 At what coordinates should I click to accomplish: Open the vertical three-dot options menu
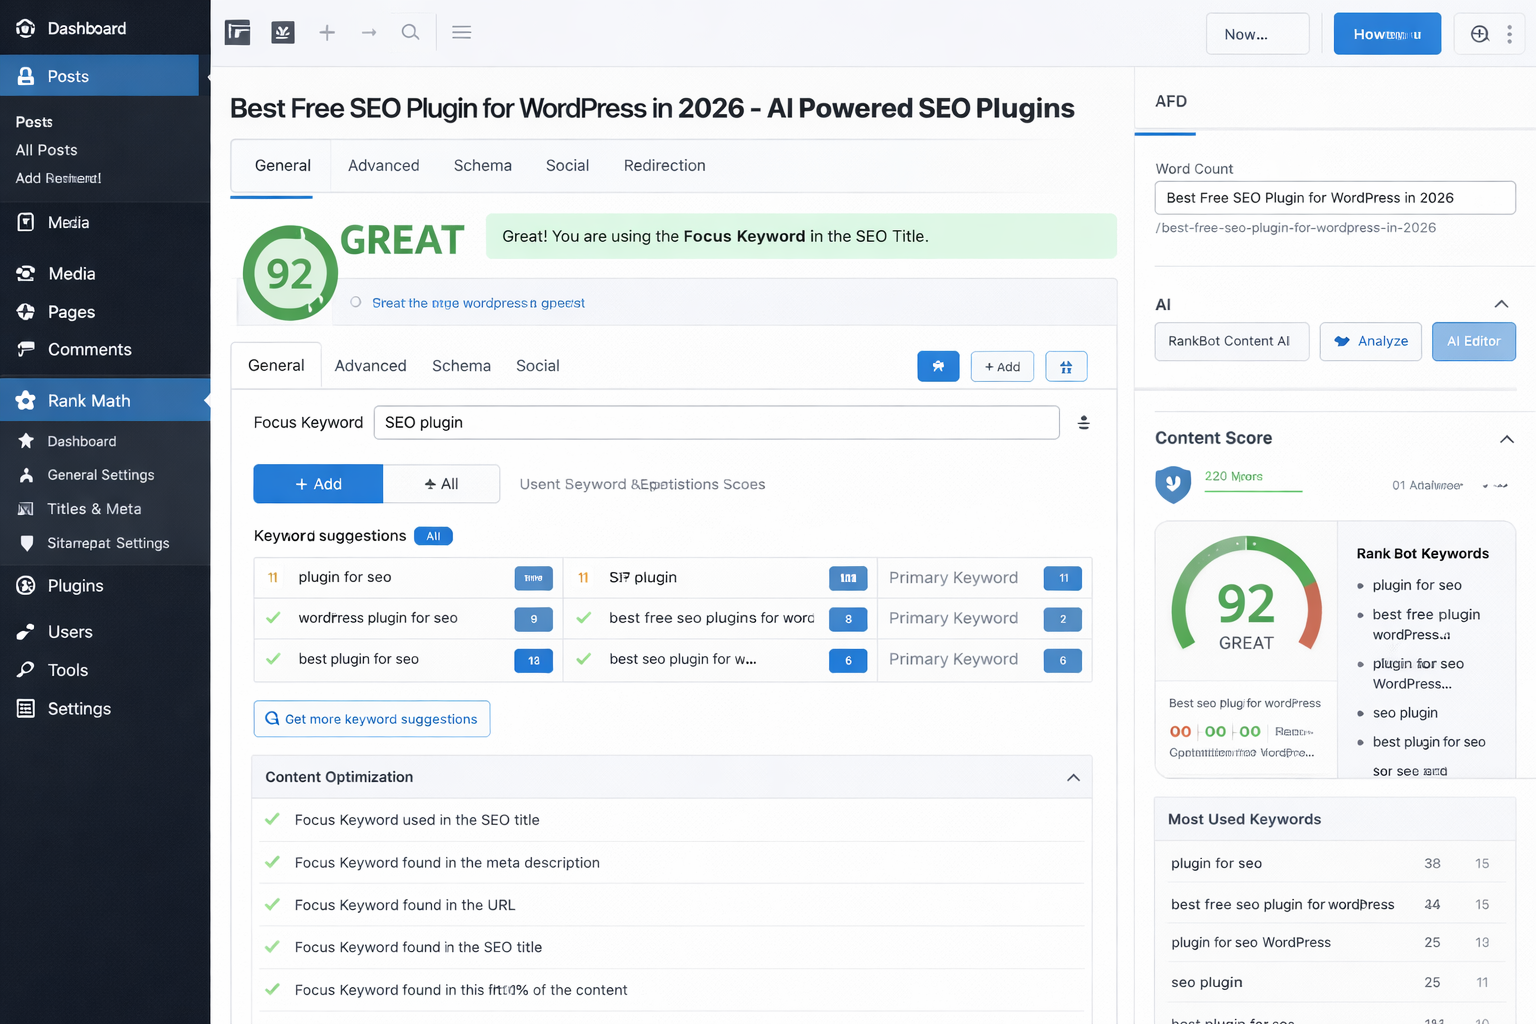1509,34
